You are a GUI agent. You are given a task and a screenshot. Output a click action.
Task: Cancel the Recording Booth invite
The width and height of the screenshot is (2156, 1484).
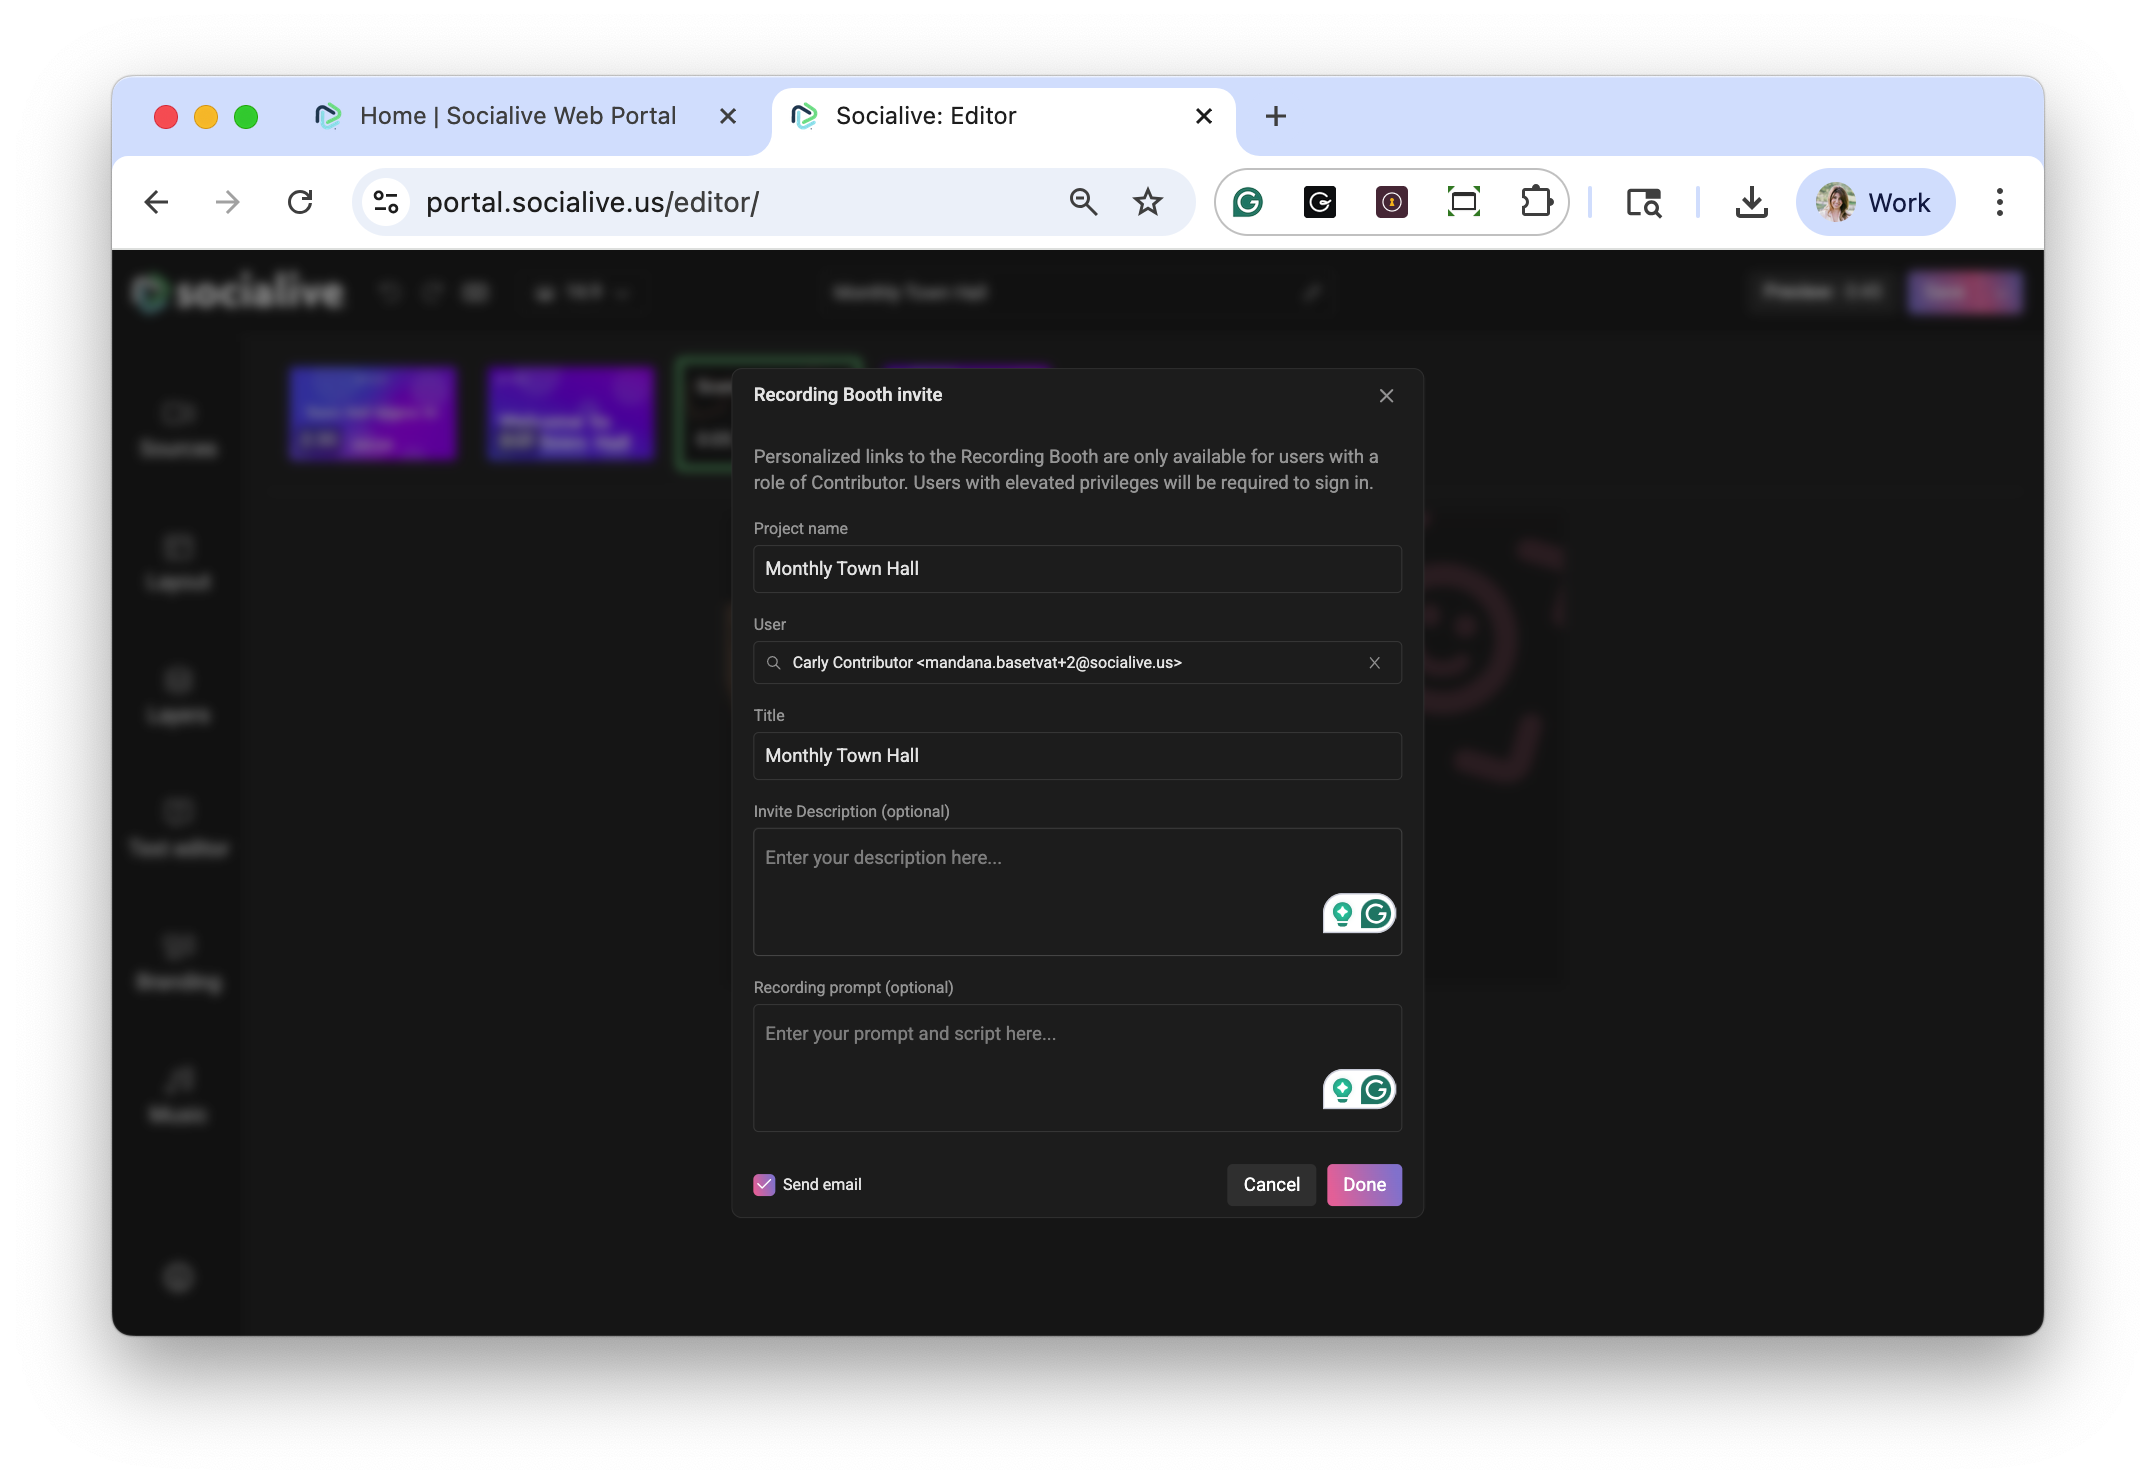tap(1270, 1185)
